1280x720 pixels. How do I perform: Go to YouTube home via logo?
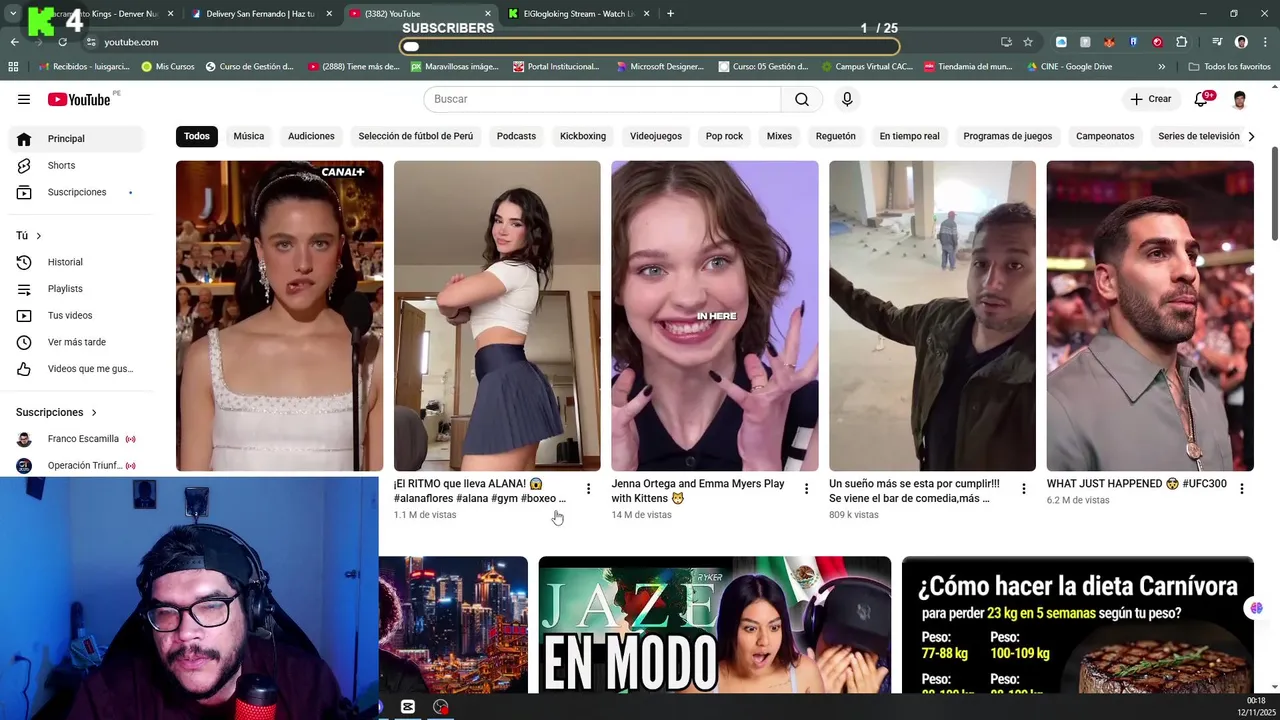pyautogui.click(x=79, y=99)
